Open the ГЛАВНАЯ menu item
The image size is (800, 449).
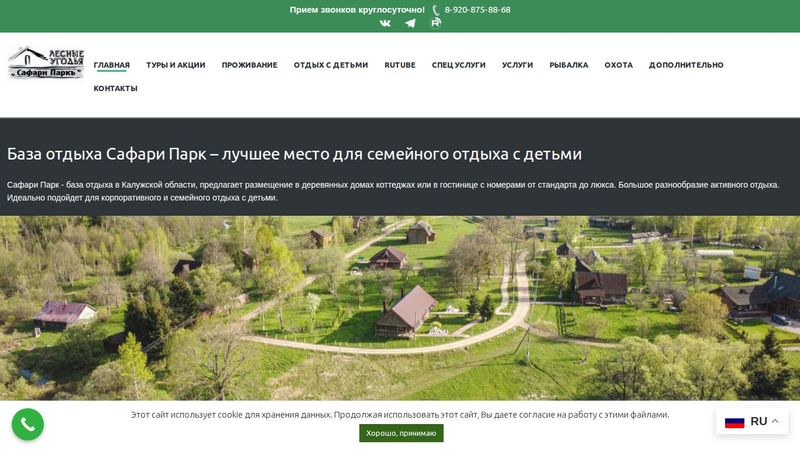pos(112,65)
